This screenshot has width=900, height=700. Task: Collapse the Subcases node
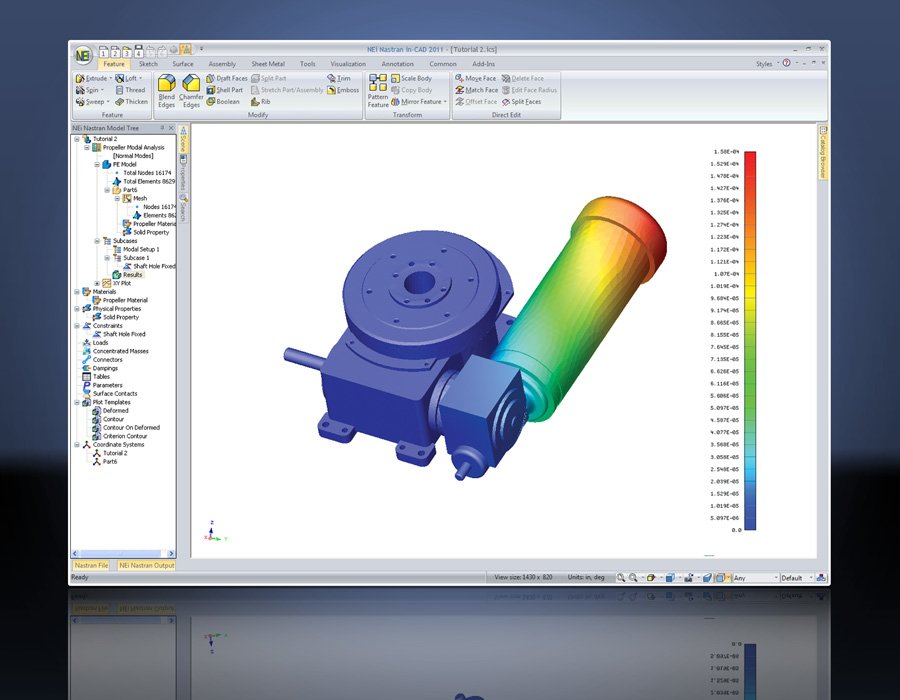click(x=97, y=241)
